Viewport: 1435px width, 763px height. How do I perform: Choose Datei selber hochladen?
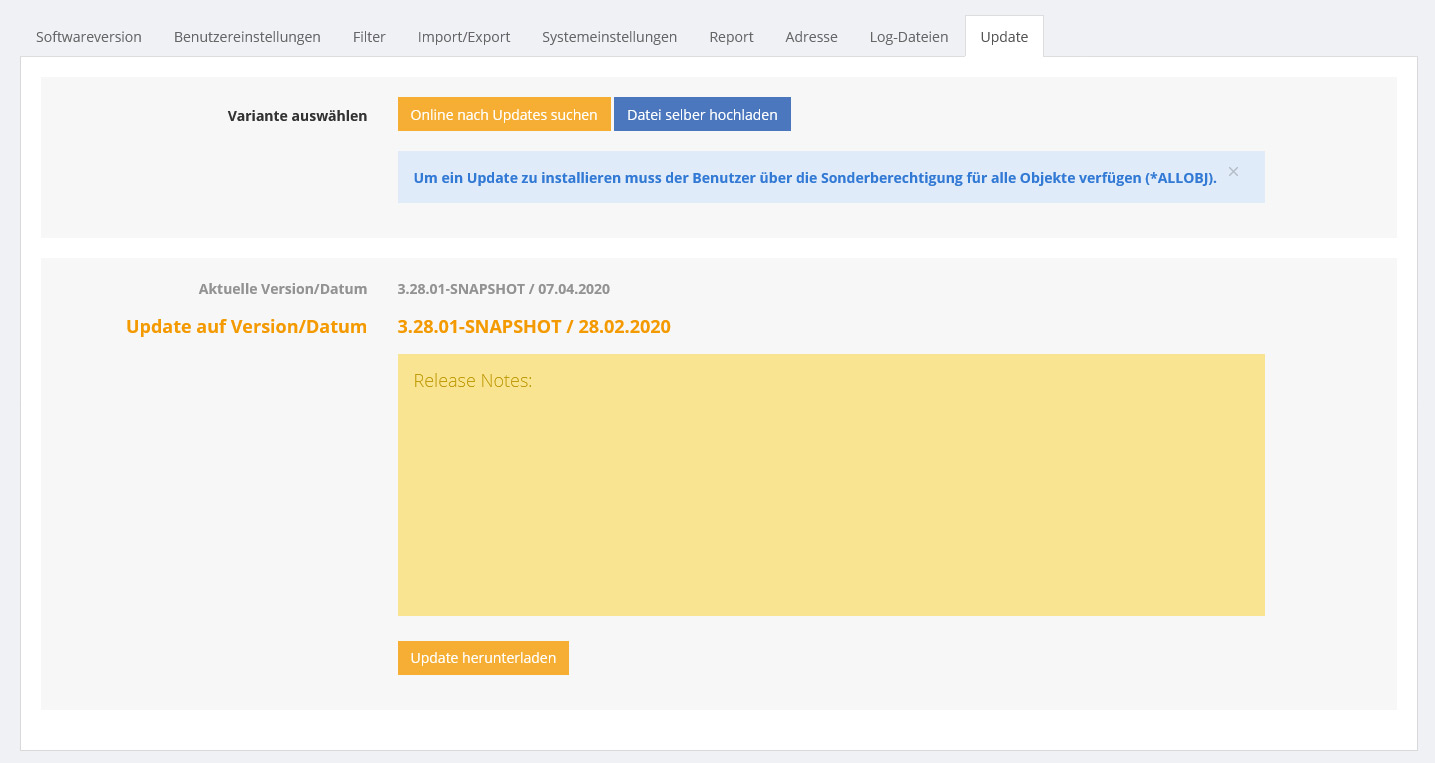[x=702, y=115]
